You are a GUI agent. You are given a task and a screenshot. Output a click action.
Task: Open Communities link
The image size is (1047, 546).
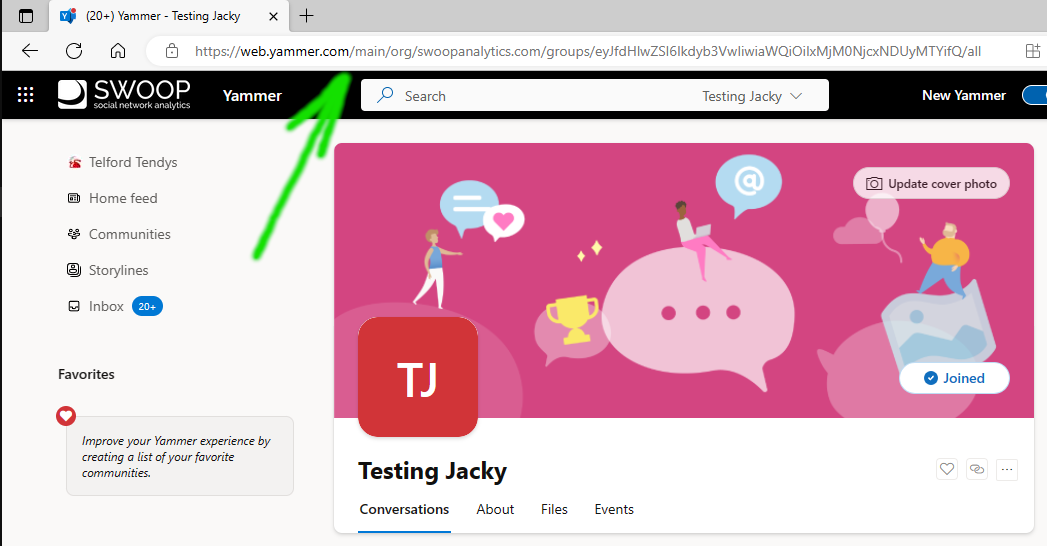coord(130,234)
